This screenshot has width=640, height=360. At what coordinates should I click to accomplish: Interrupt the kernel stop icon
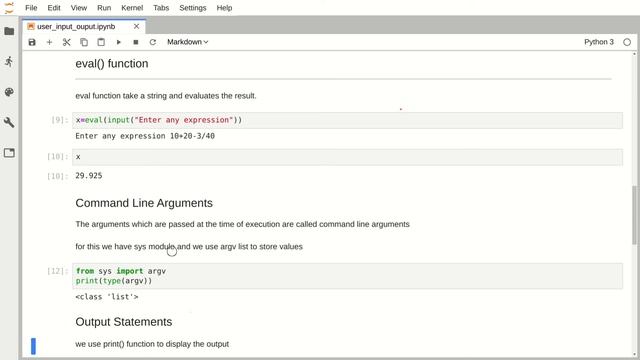click(136, 42)
